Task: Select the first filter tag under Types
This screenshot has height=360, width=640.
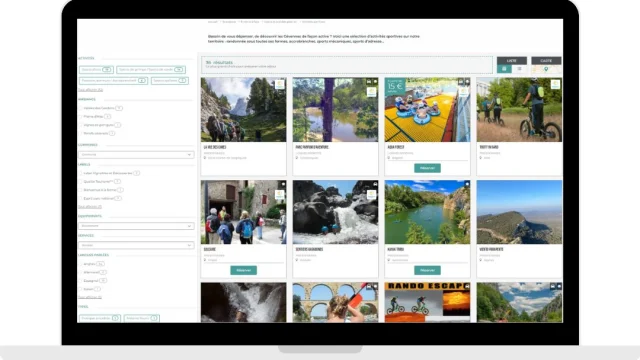Action: [100, 318]
